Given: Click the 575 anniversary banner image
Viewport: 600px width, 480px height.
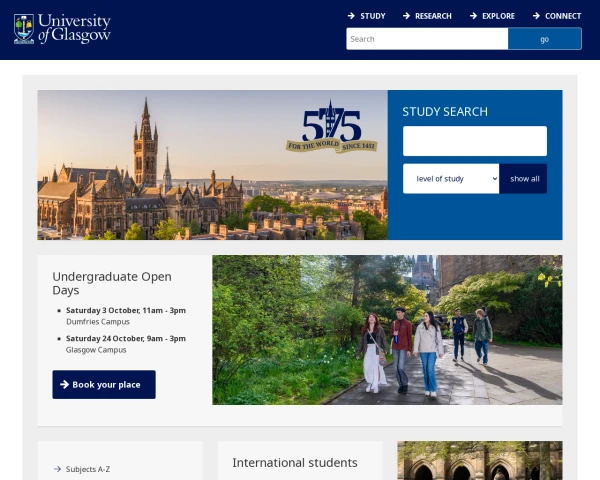Looking at the screenshot, I should pos(212,165).
